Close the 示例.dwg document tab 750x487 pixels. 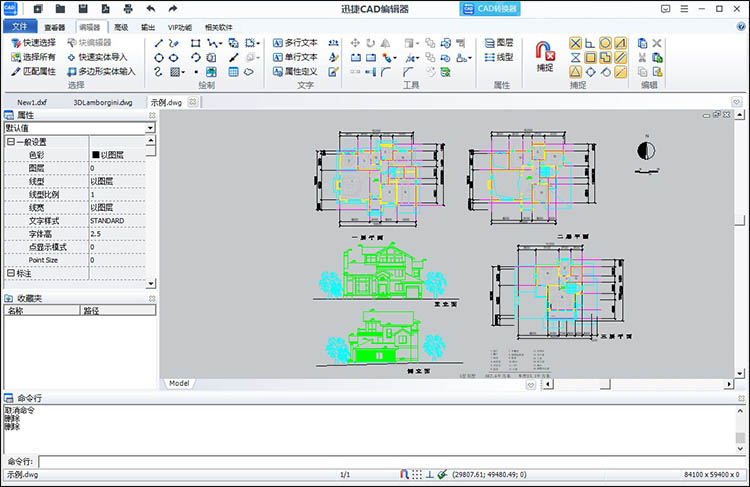[192, 101]
